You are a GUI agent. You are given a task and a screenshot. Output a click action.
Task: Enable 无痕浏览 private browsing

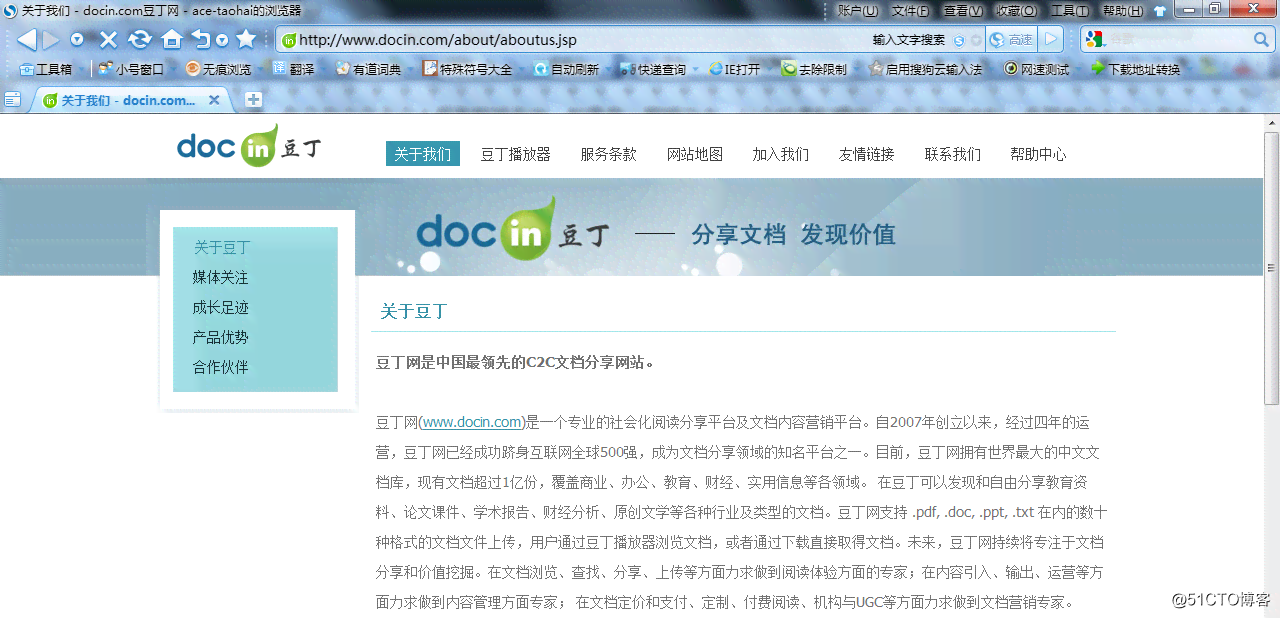[x=218, y=69]
